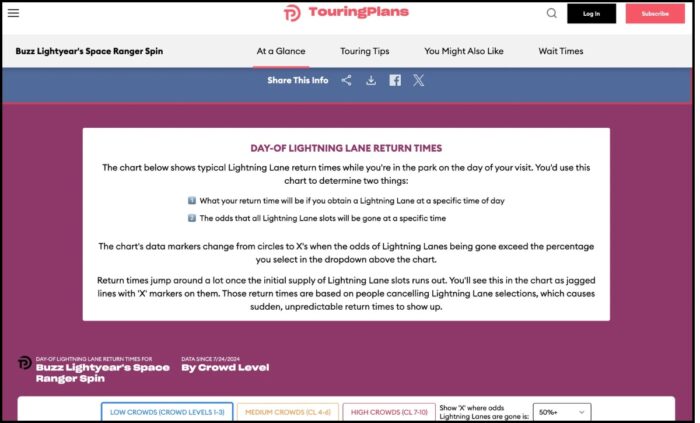Select High Crowds (CL 7-10)
This screenshot has height=423, width=700.
point(389,412)
